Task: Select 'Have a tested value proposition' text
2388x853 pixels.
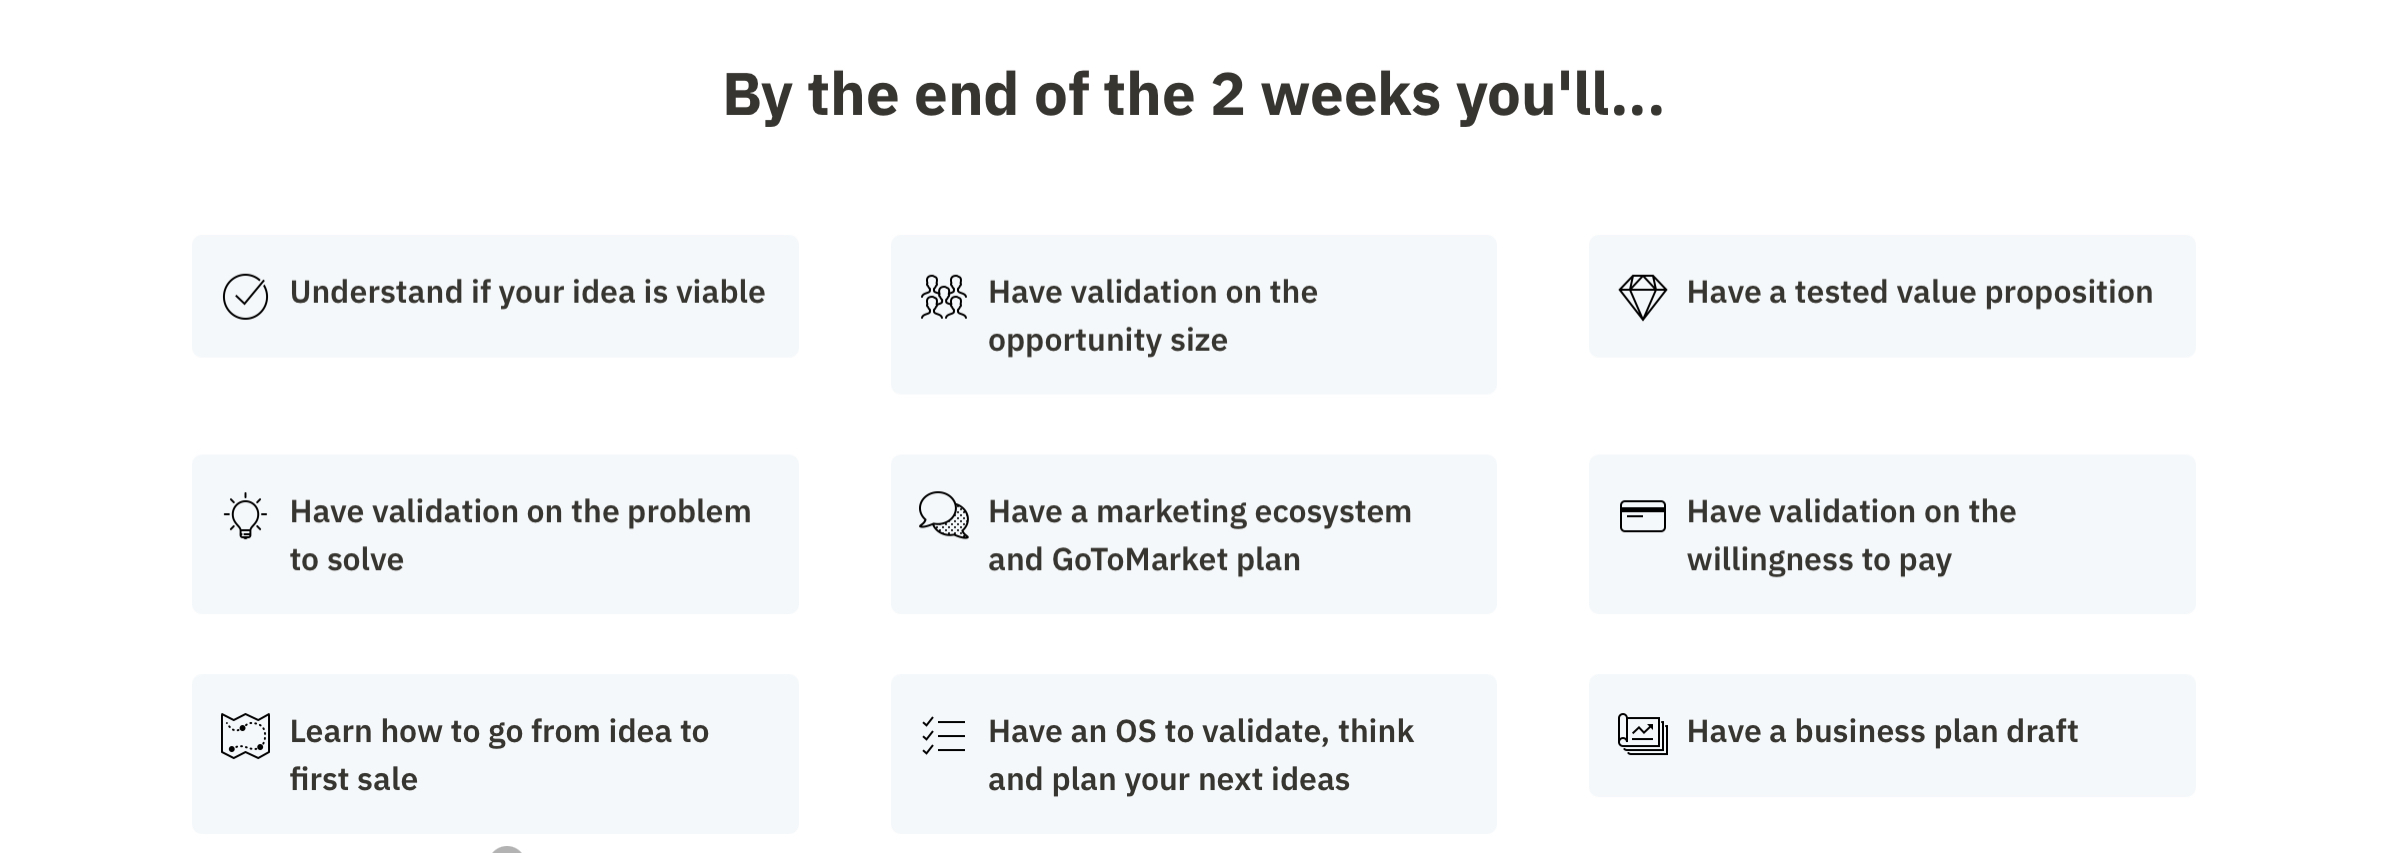Action: (1919, 292)
